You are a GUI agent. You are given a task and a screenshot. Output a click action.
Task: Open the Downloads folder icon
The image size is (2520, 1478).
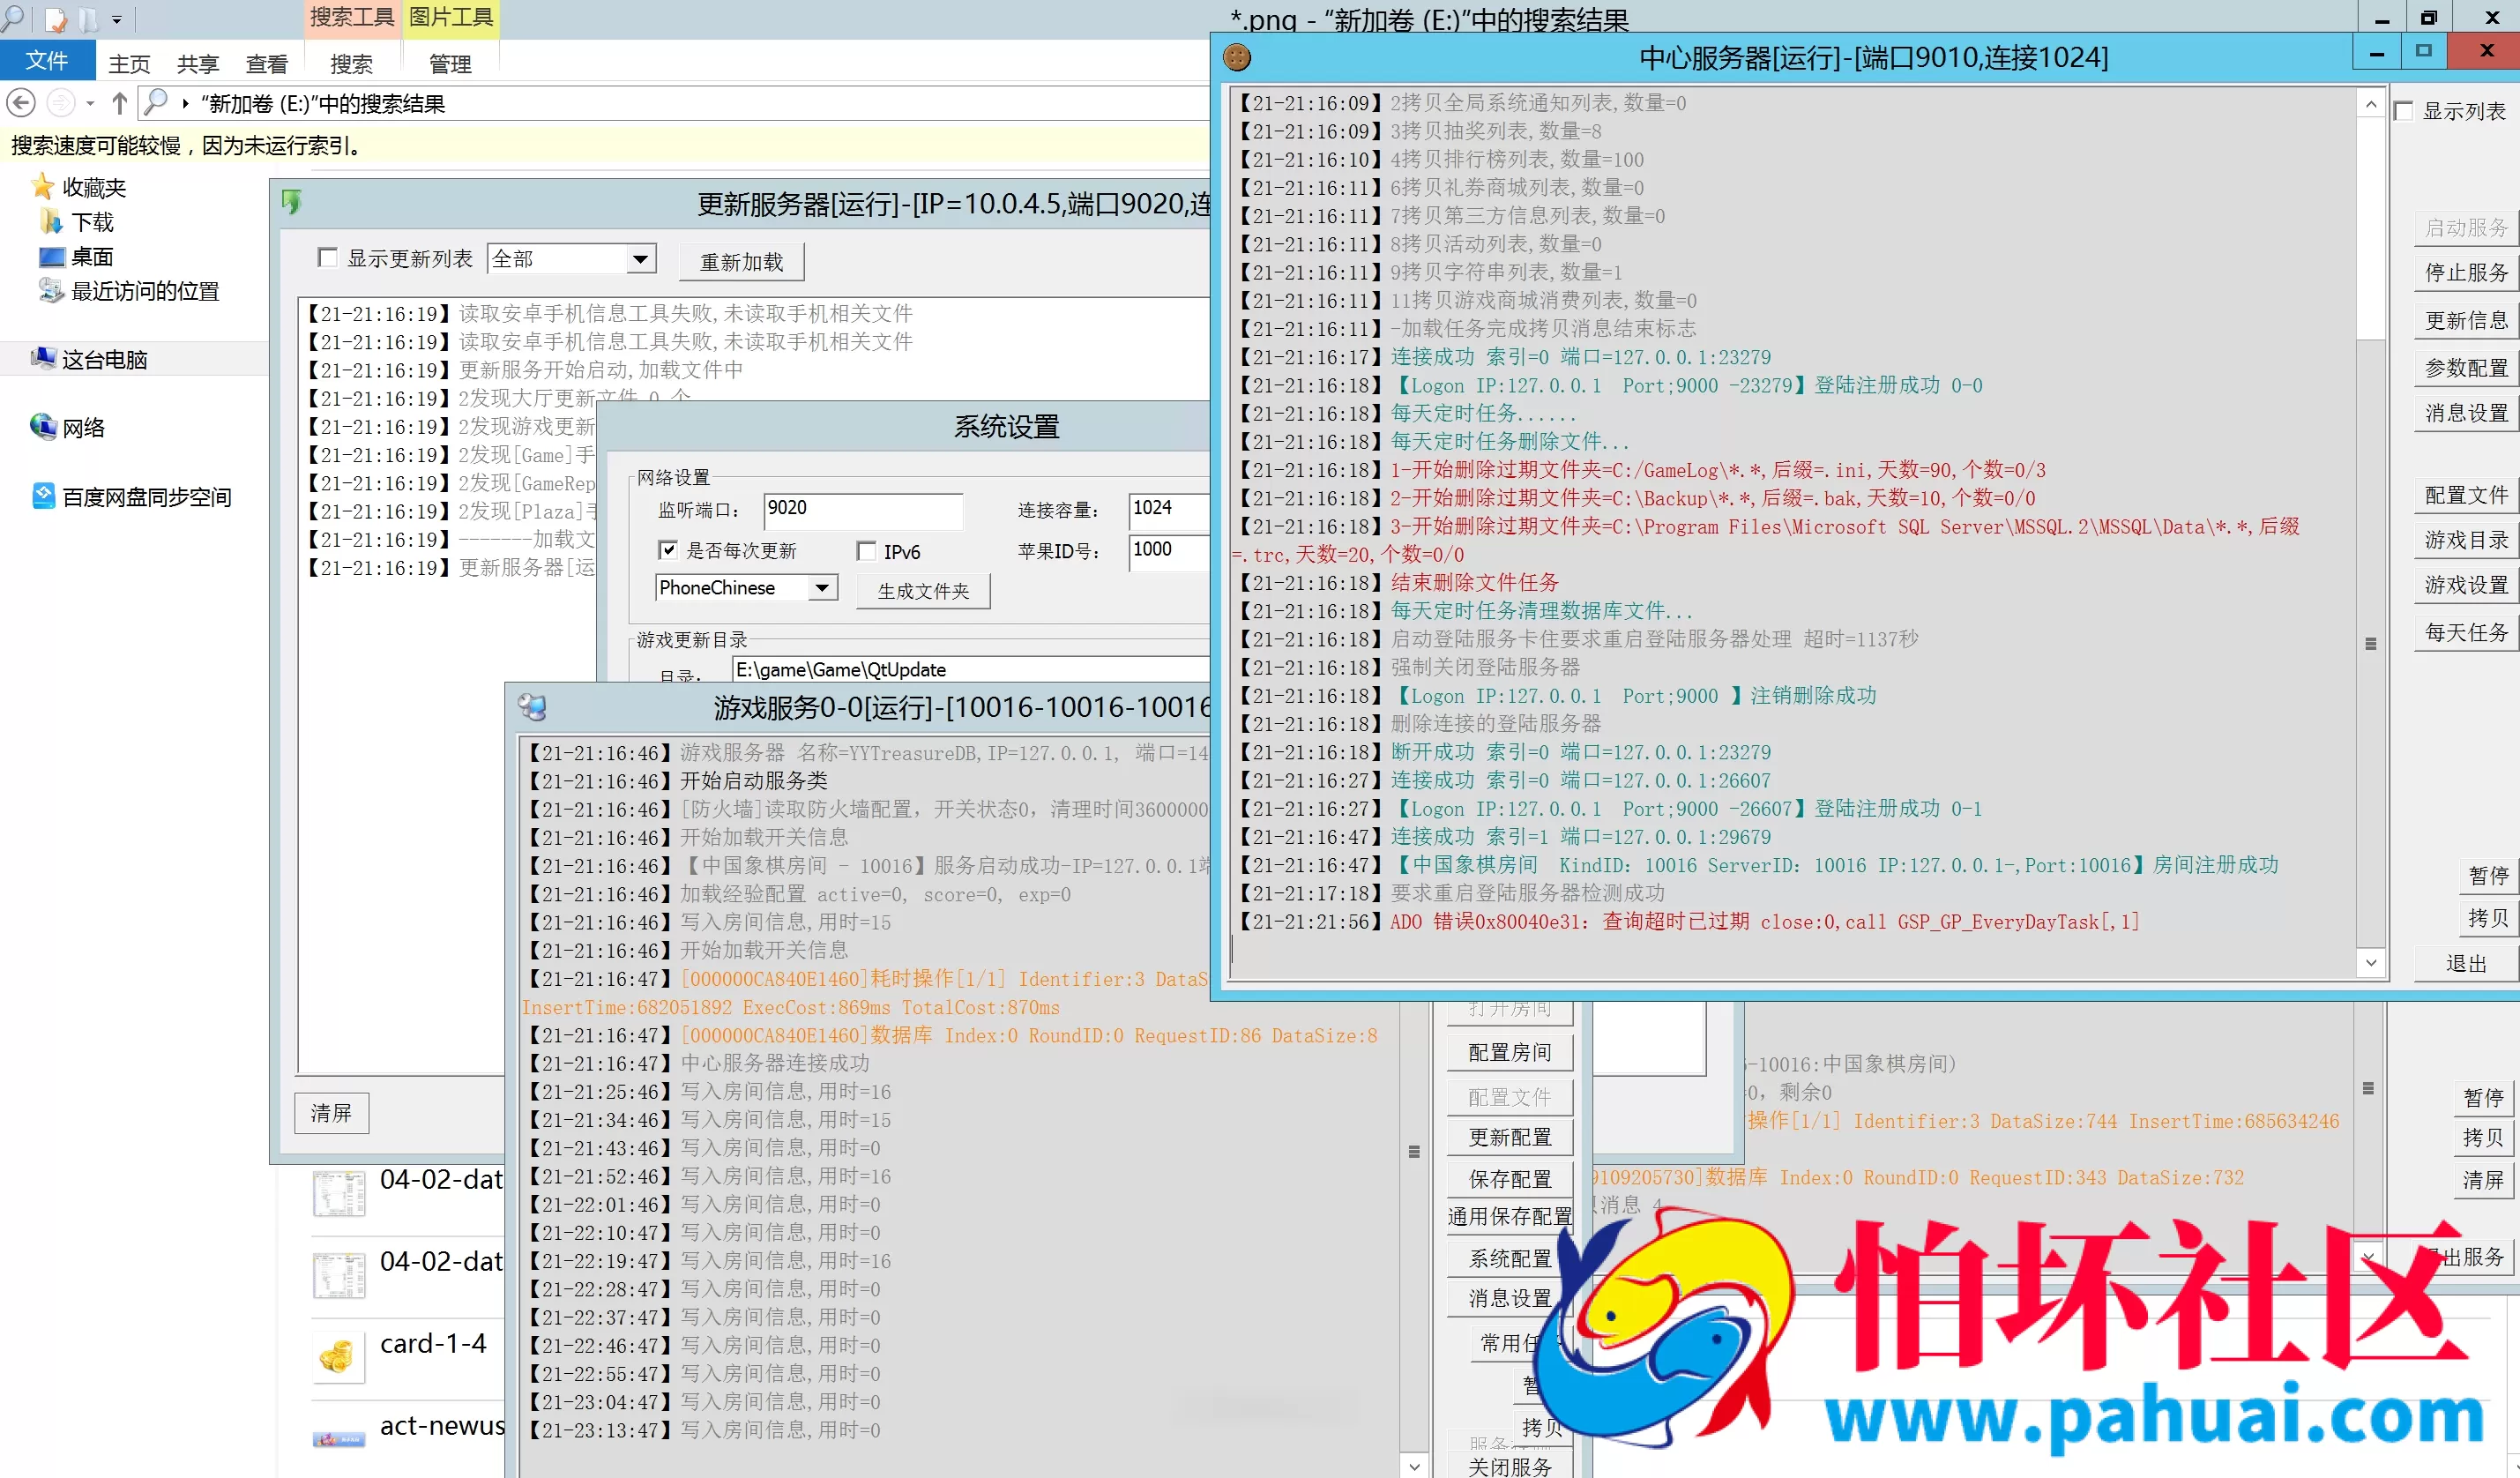pyautogui.click(x=51, y=221)
